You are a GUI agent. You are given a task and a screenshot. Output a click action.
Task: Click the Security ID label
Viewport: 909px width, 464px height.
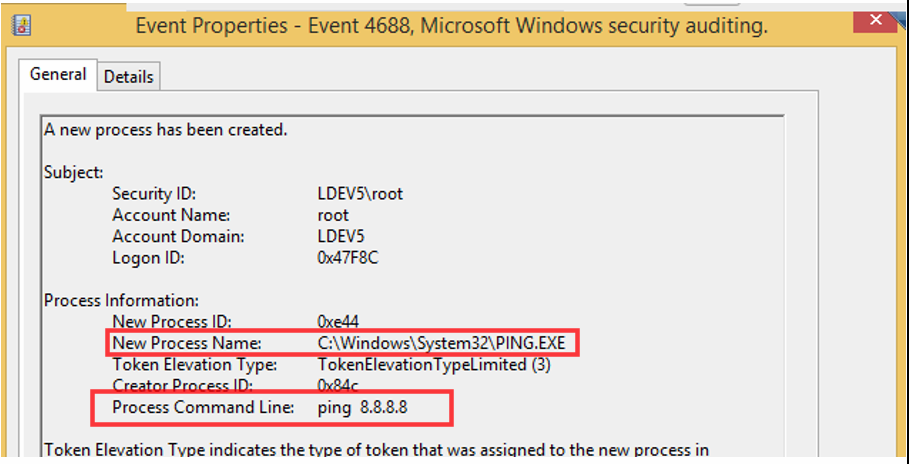click(154, 193)
